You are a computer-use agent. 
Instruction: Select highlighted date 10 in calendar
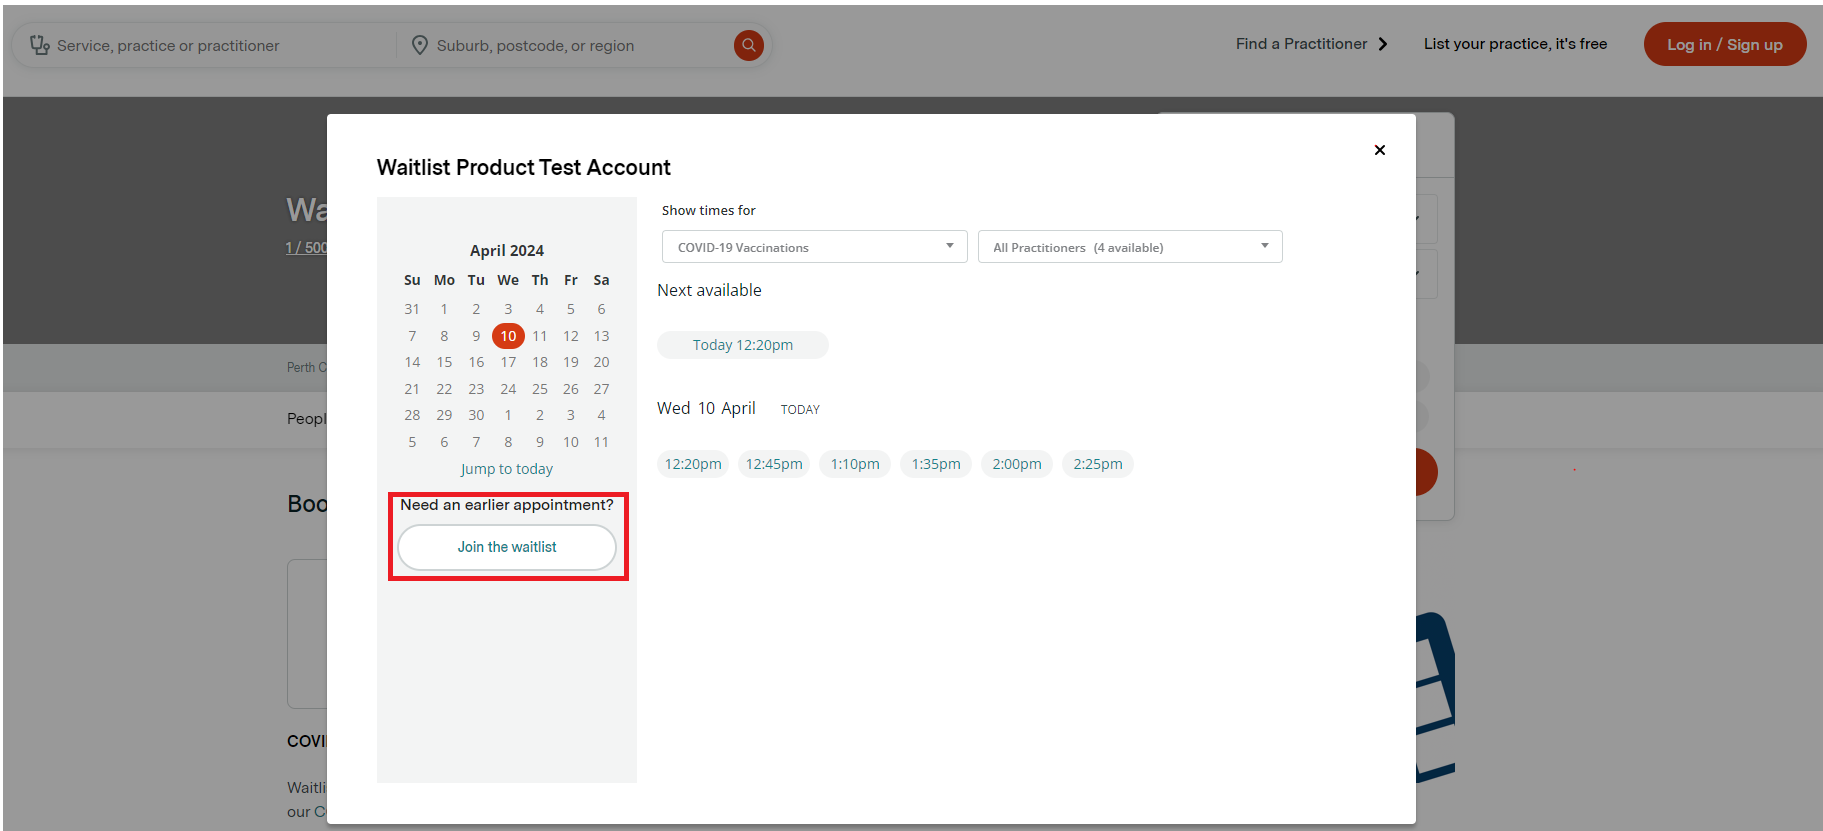(x=508, y=336)
